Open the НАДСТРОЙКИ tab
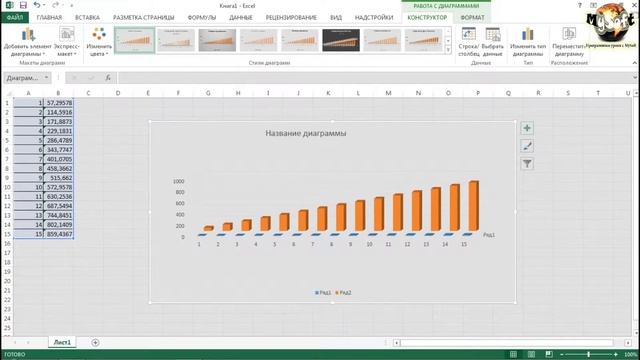Image resolution: width=640 pixels, height=360 pixels. pos(374,18)
